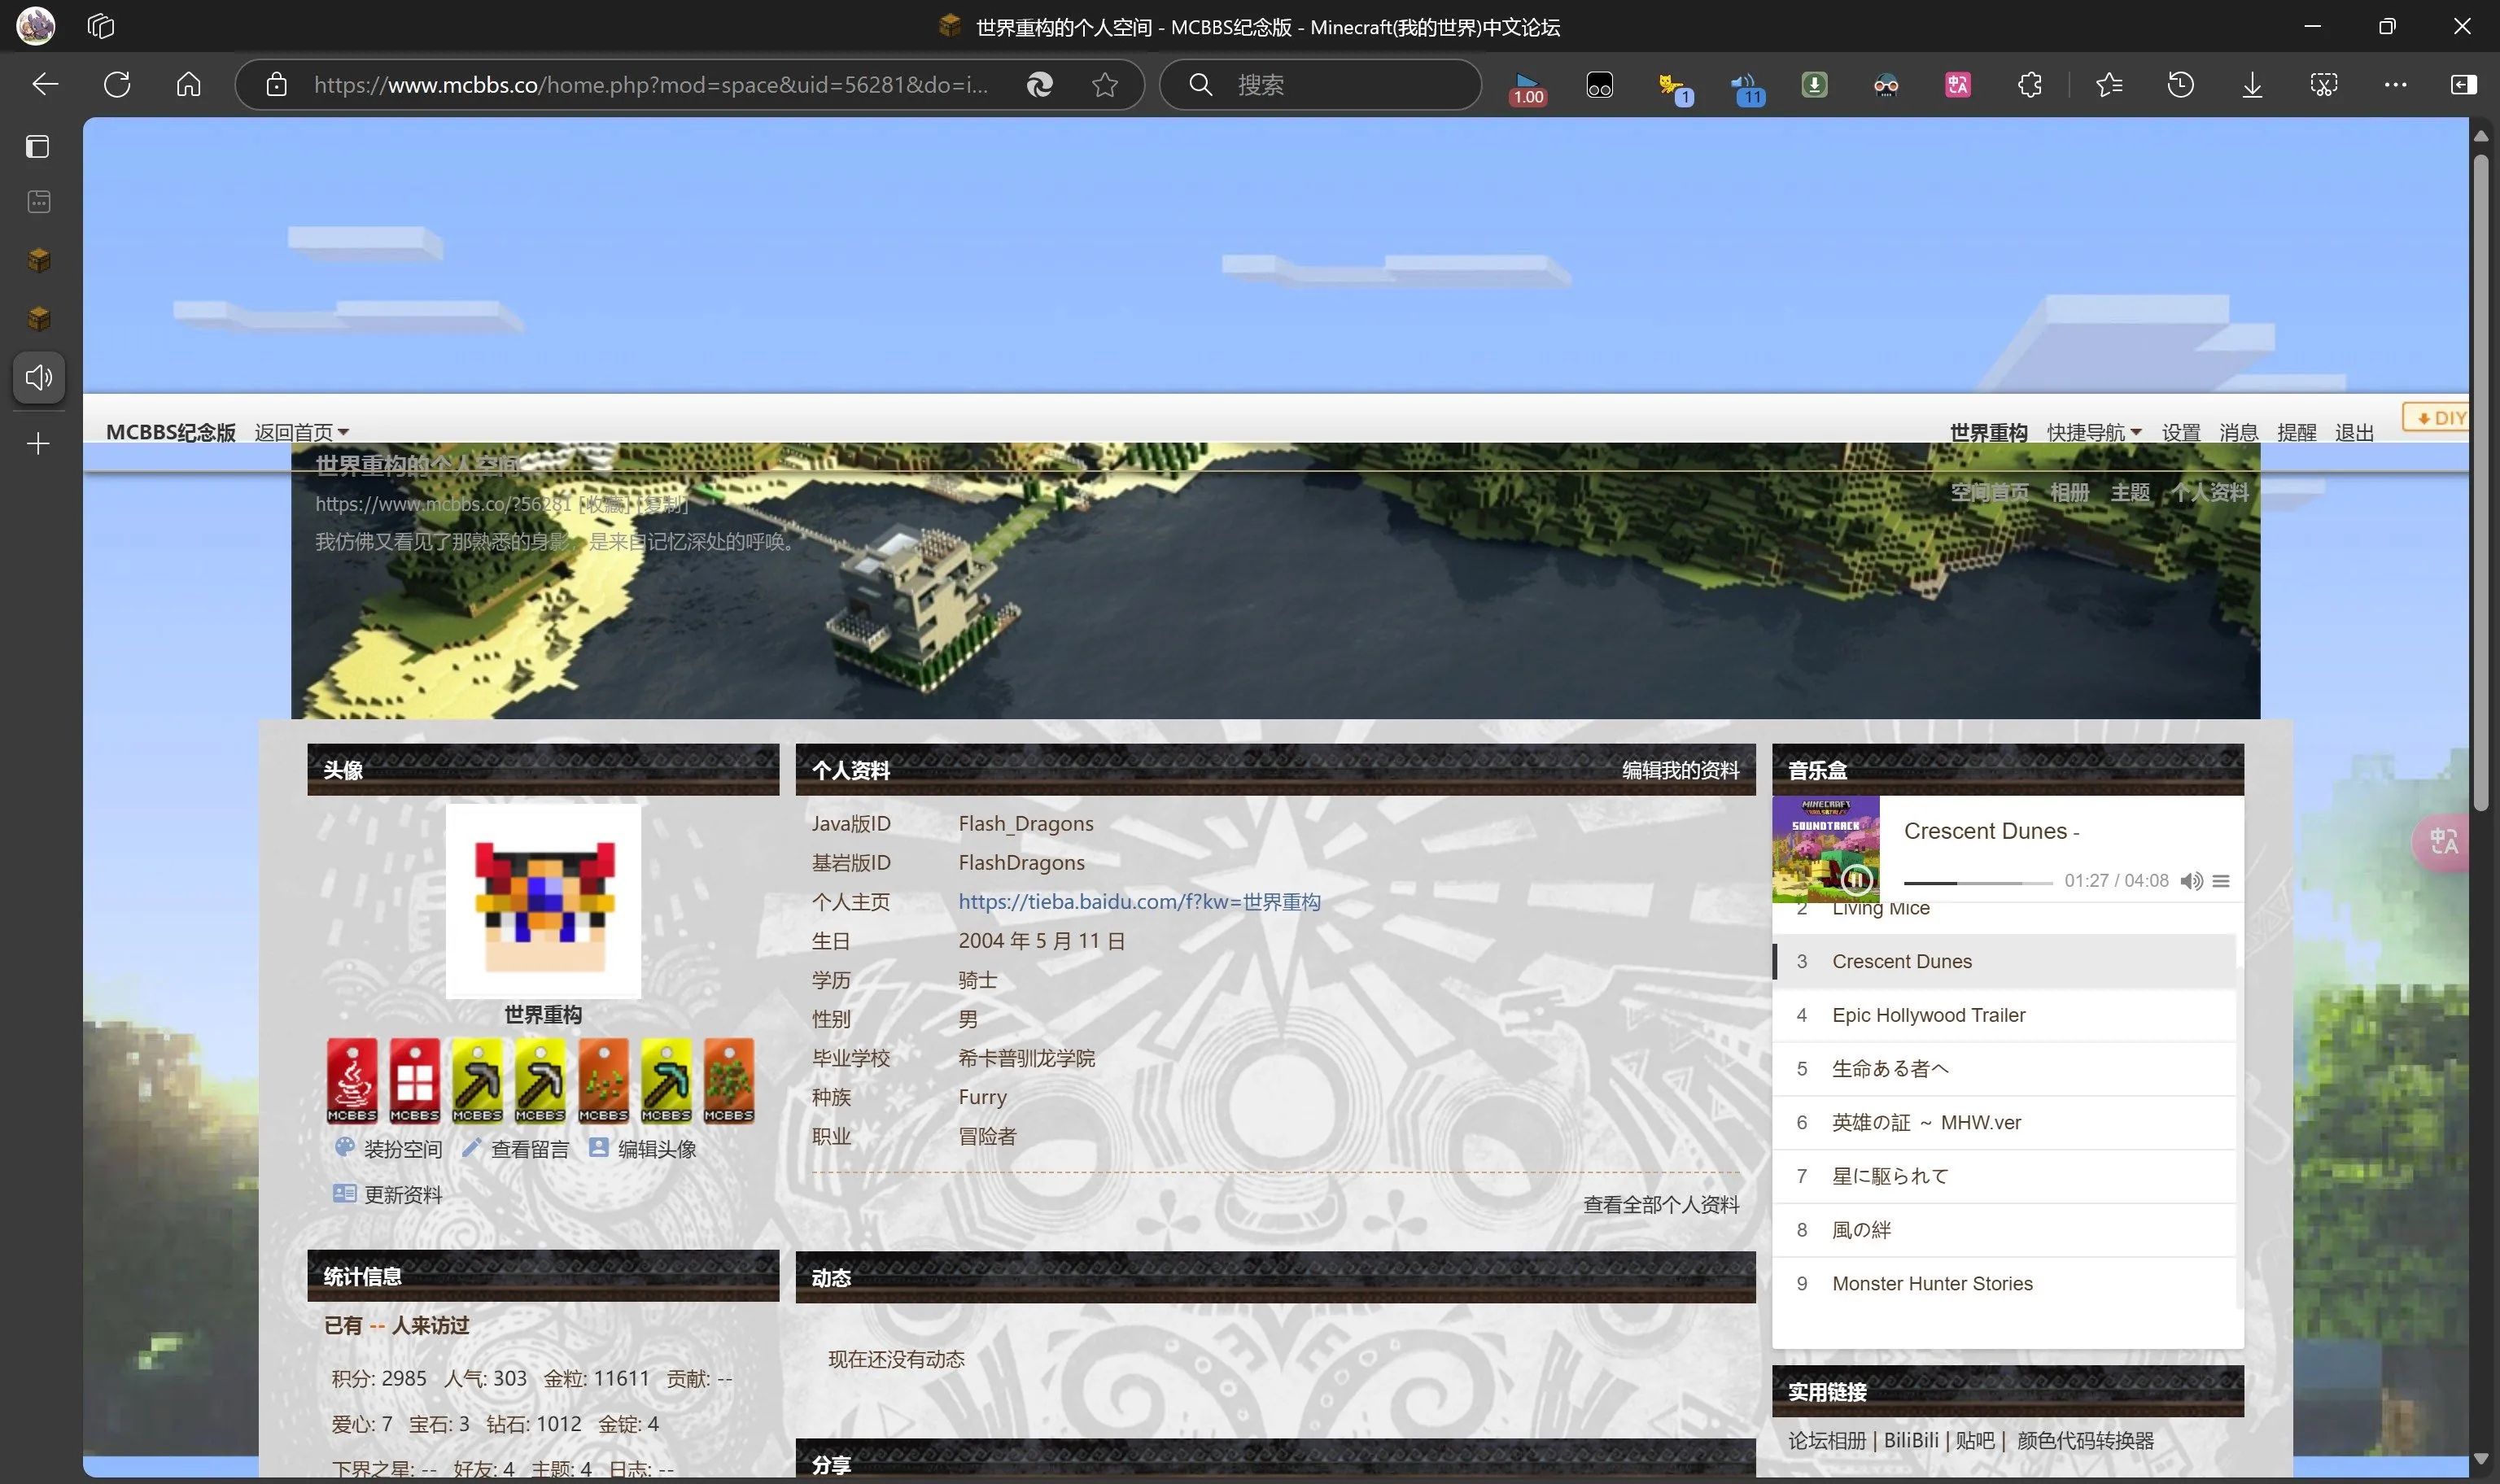Switch to 个人资料 profile tab
The height and width of the screenshot is (1484, 2500).
pyautogui.click(x=2210, y=492)
